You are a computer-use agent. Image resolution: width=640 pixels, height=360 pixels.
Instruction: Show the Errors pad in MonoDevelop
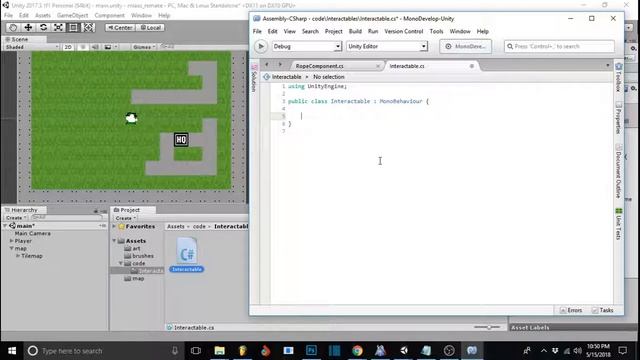571,310
